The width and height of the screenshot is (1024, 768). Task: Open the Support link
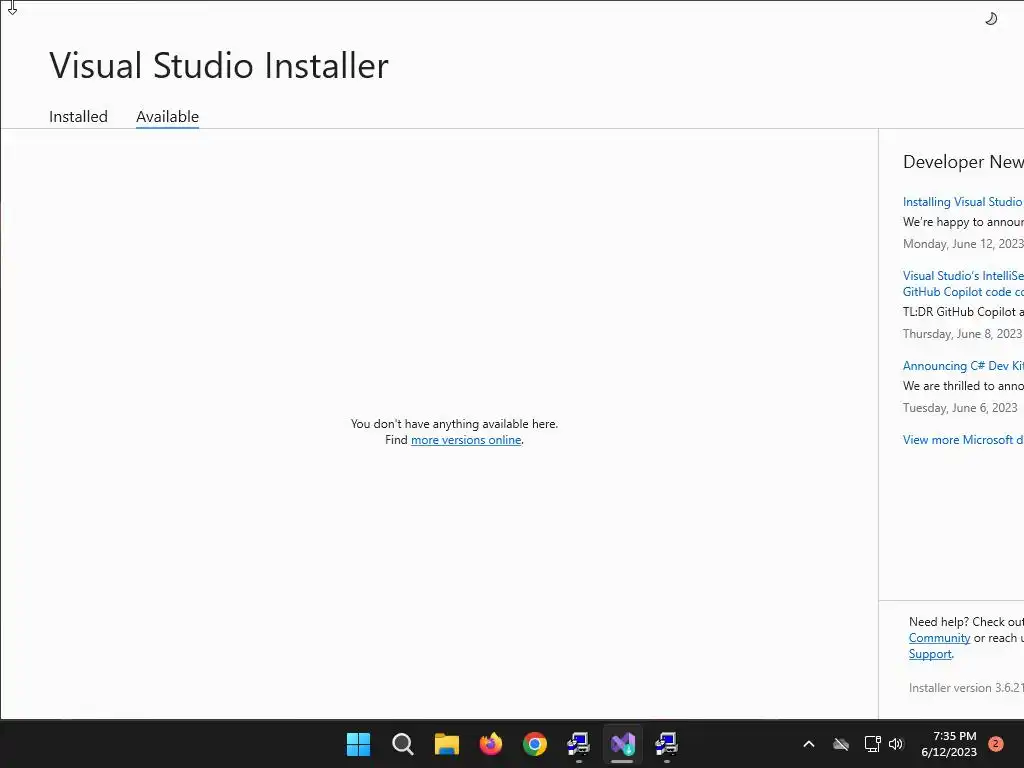tap(930, 654)
